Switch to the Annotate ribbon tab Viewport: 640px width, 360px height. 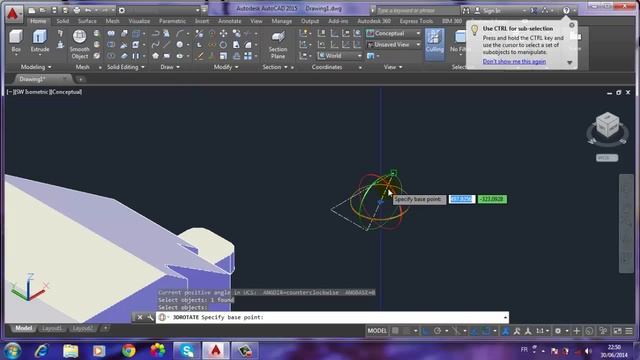(x=229, y=21)
